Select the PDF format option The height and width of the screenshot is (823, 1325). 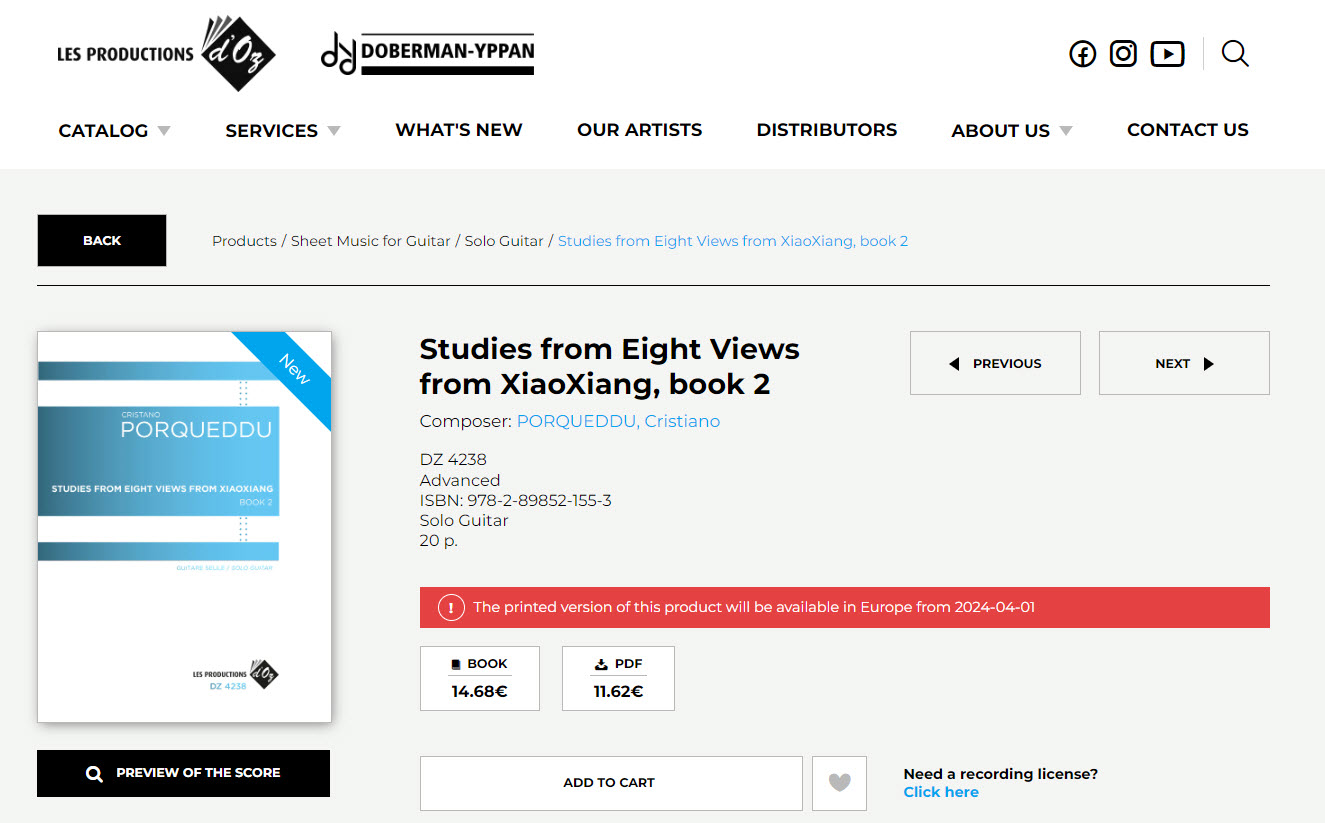tap(618, 678)
